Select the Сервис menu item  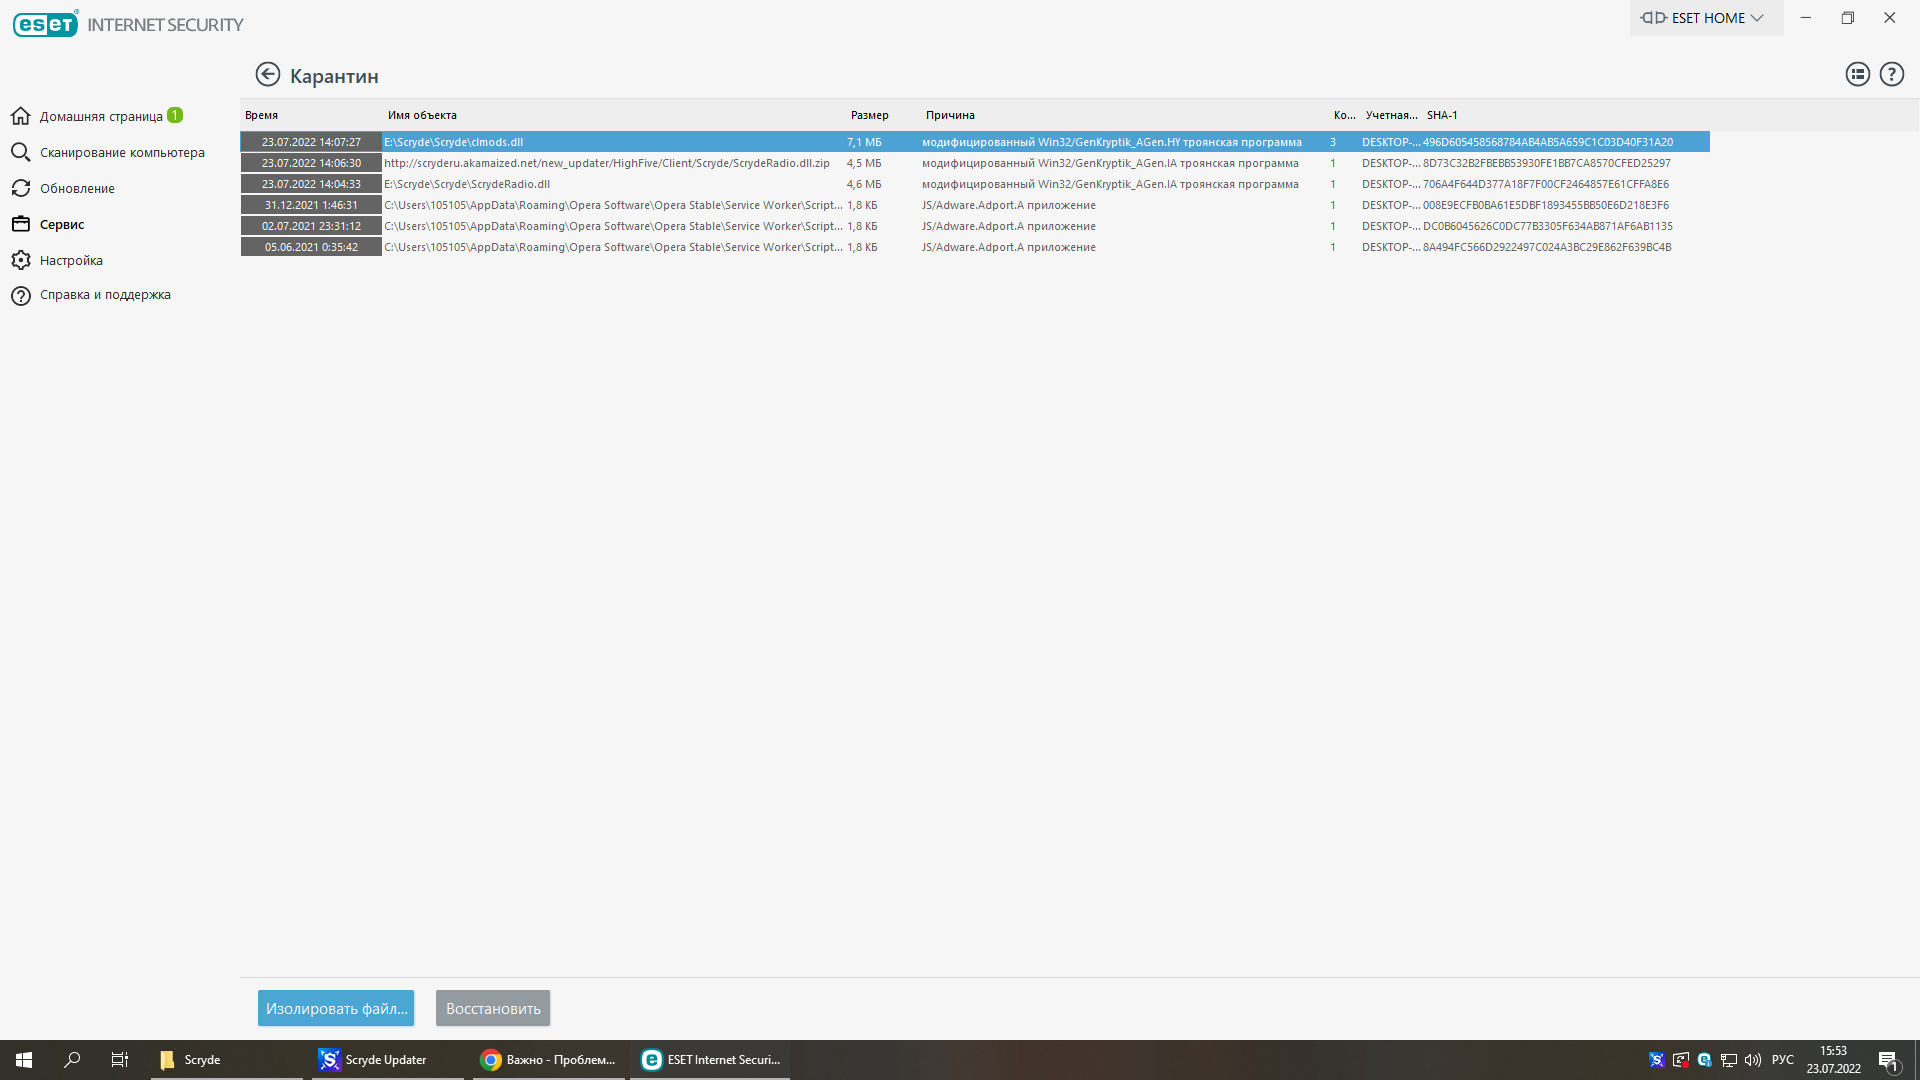[x=62, y=224]
